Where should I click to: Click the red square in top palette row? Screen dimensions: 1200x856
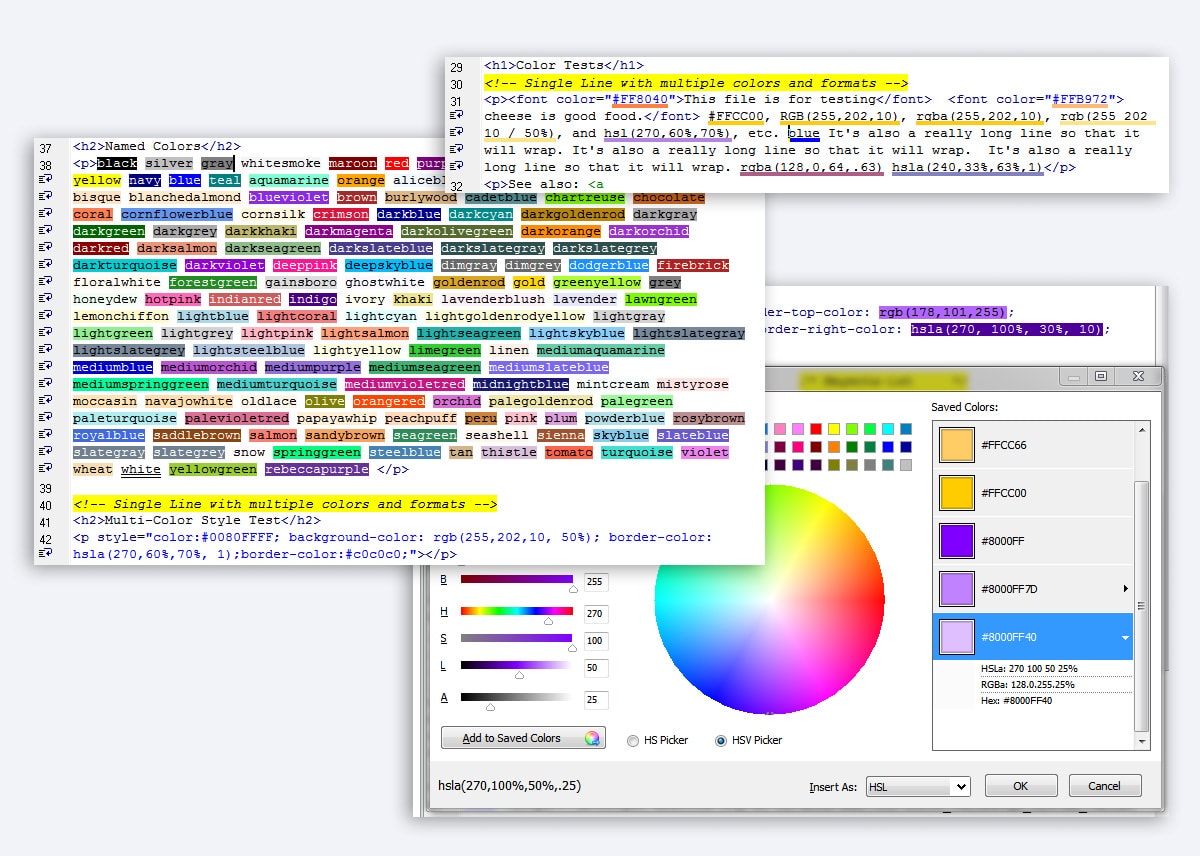point(816,429)
